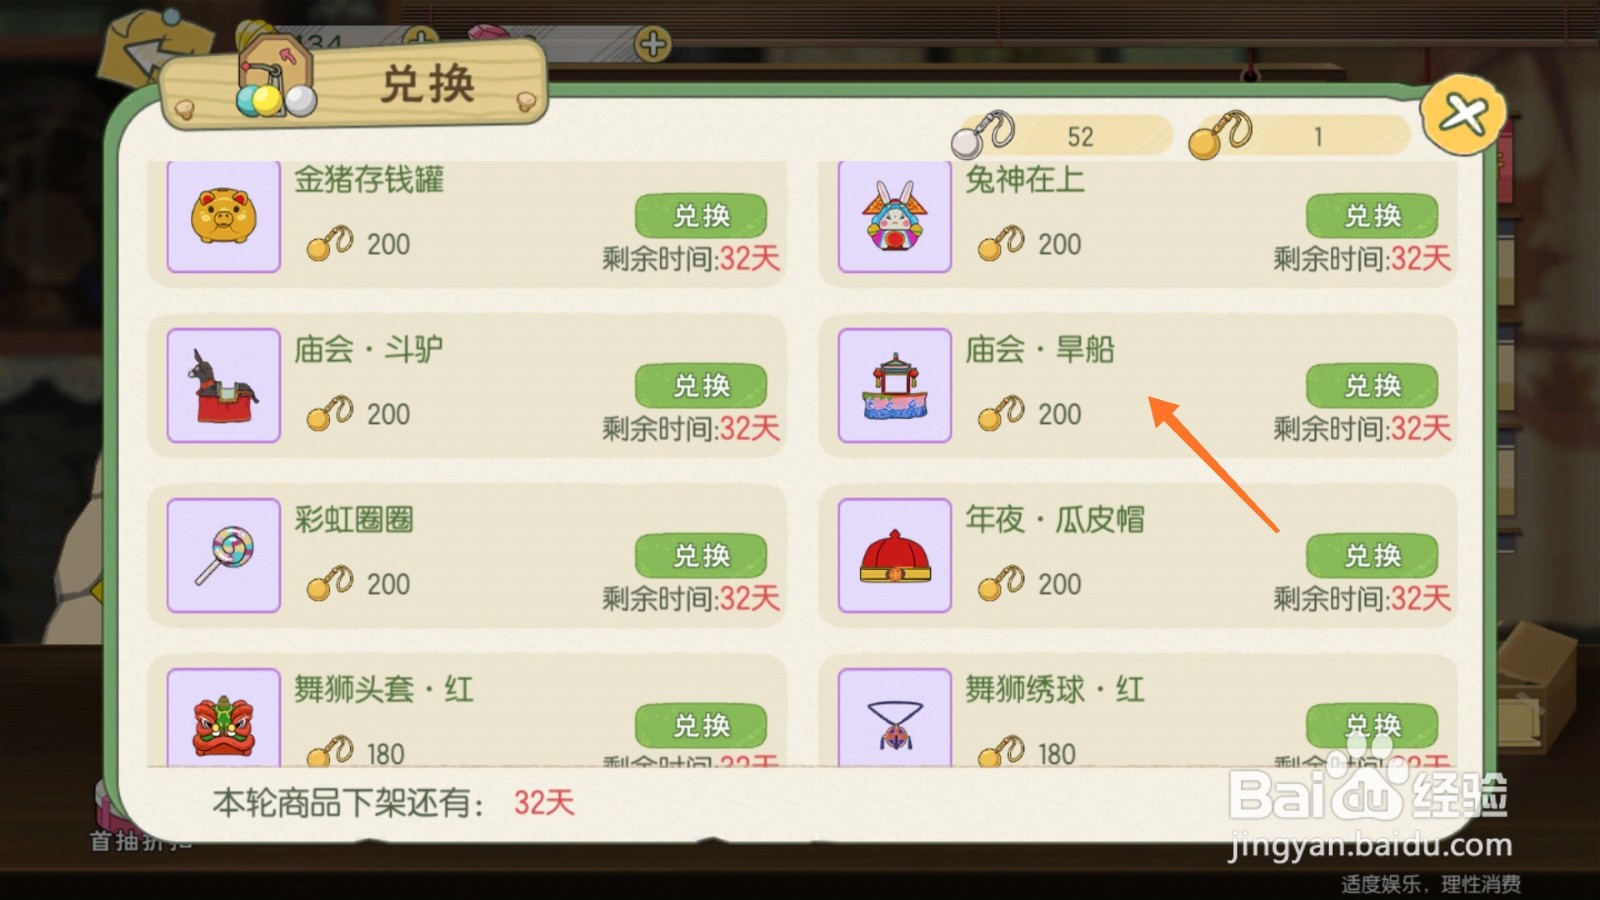Tap the golden piggy bank item icon
Image resolution: width=1600 pixels, height=900 pixels.
pos(224,216)
